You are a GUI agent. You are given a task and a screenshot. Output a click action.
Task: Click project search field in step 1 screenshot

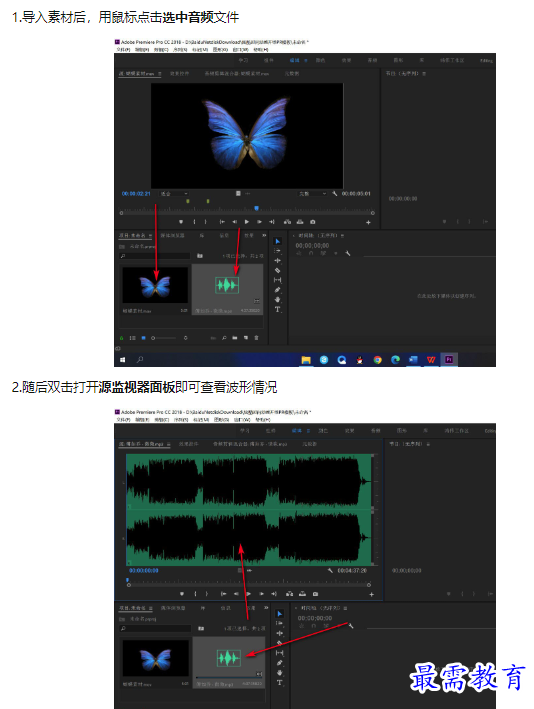point(155,256)
